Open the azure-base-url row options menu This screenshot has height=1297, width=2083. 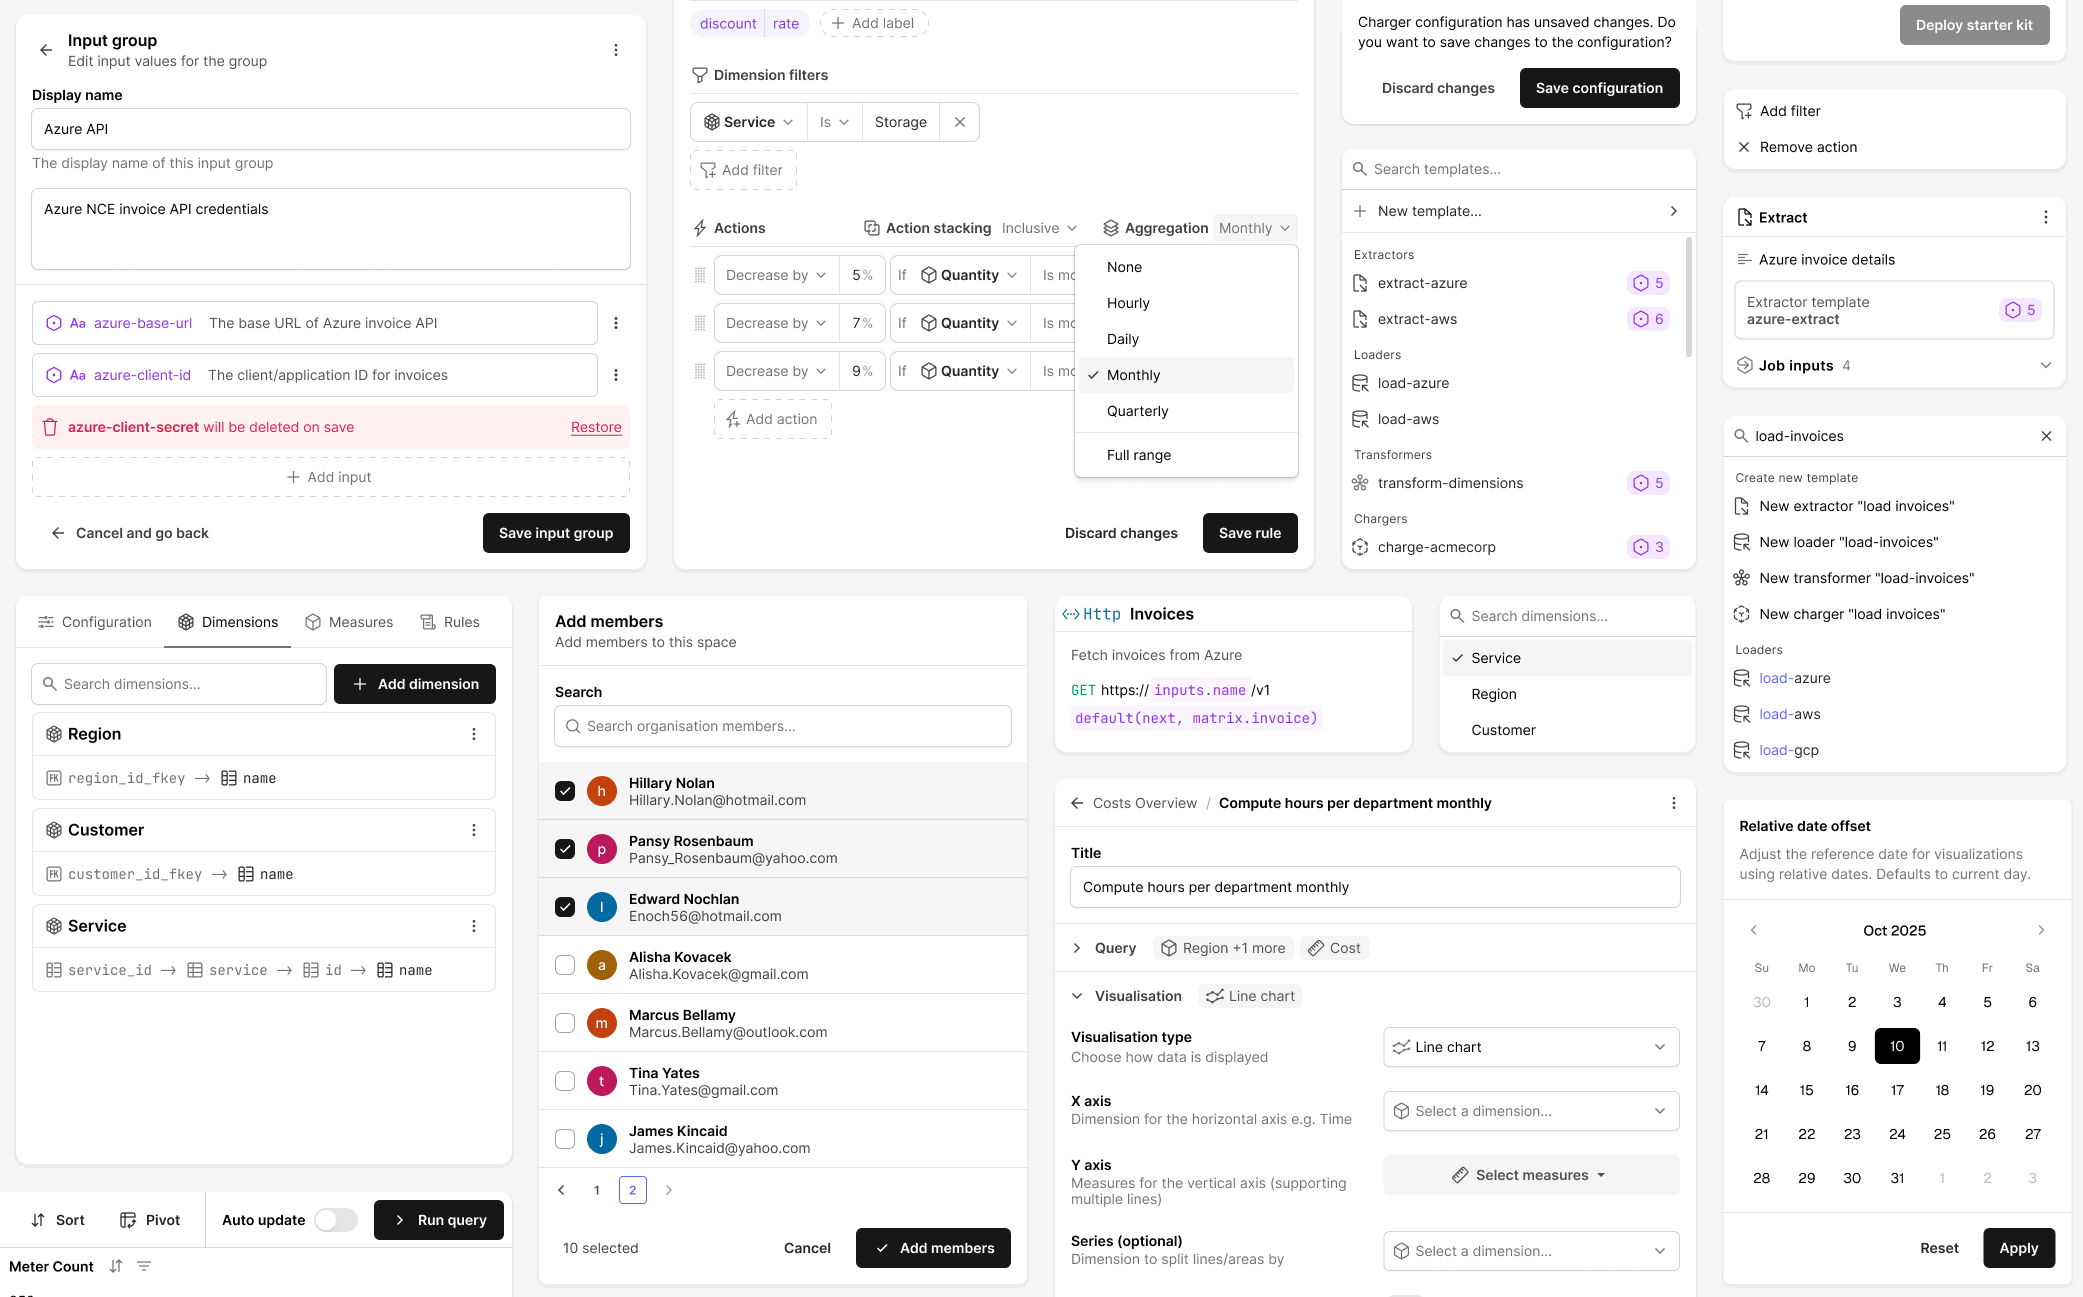tap(616, 323)
